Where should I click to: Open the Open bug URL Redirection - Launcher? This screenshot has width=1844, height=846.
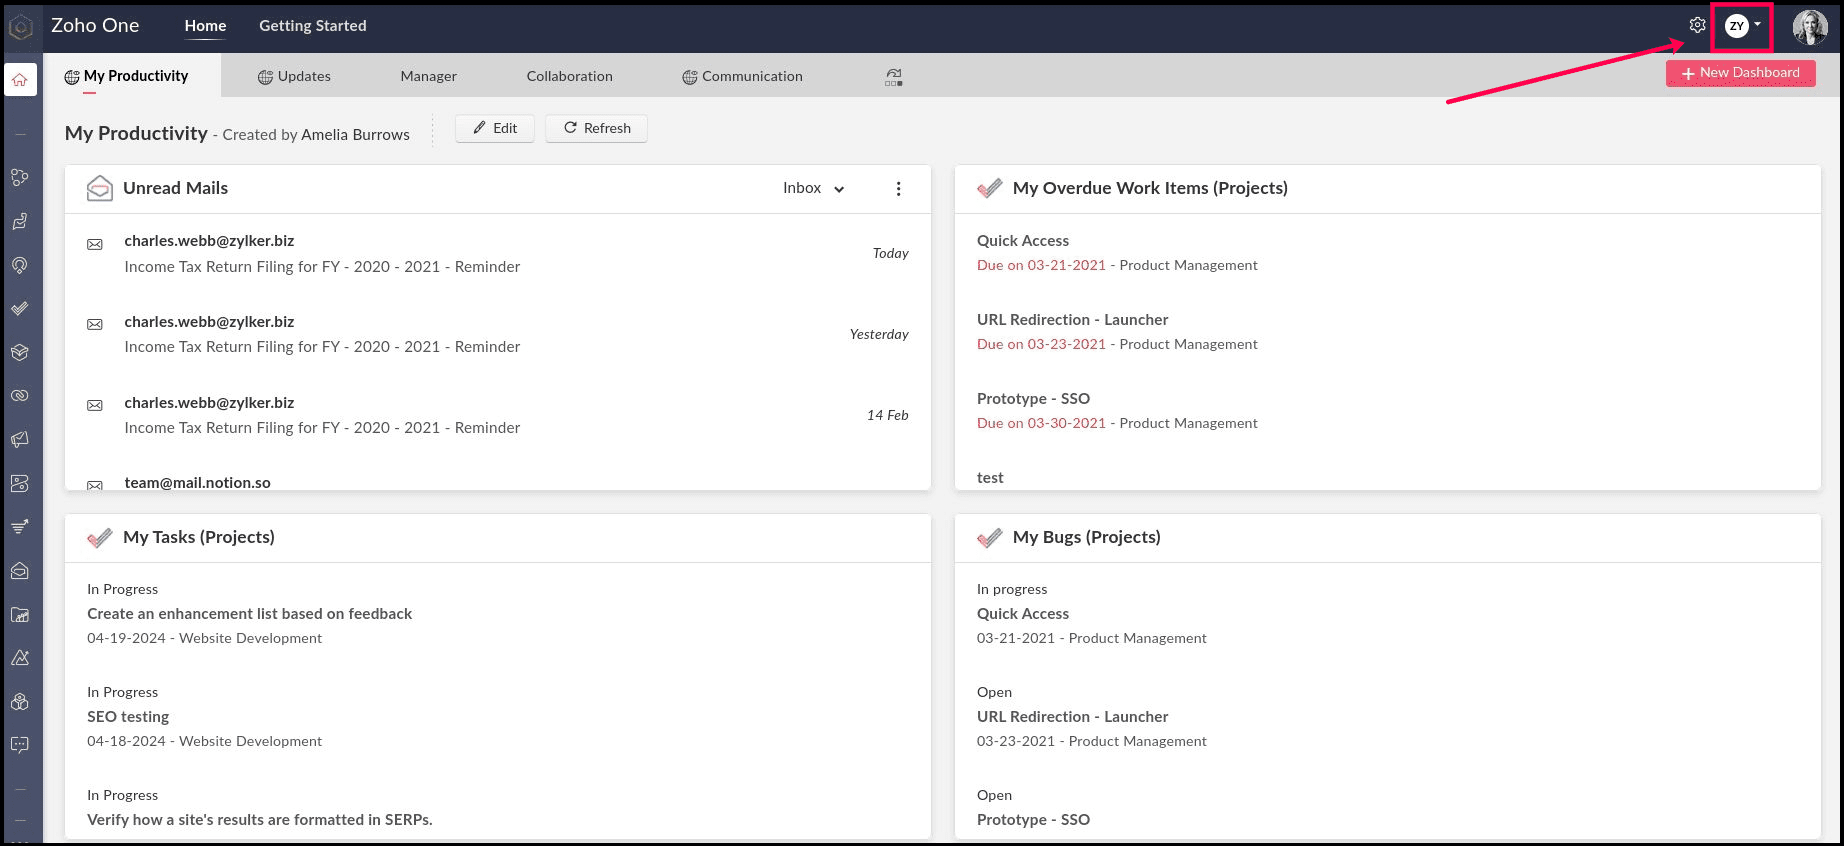[x=1073, y=717]
